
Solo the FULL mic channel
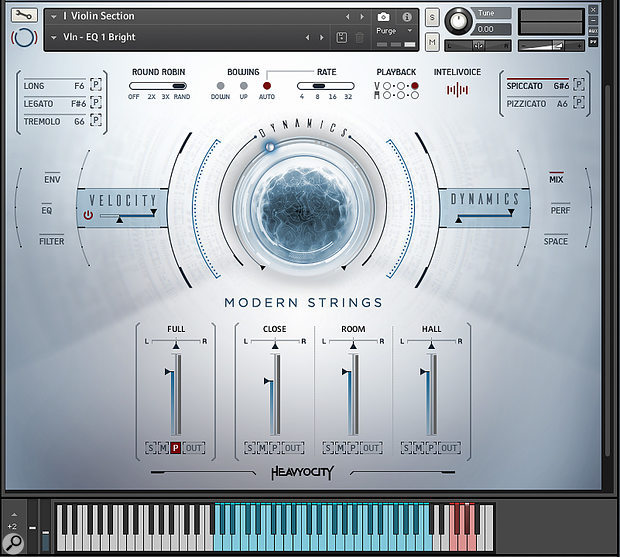point(150,448)
